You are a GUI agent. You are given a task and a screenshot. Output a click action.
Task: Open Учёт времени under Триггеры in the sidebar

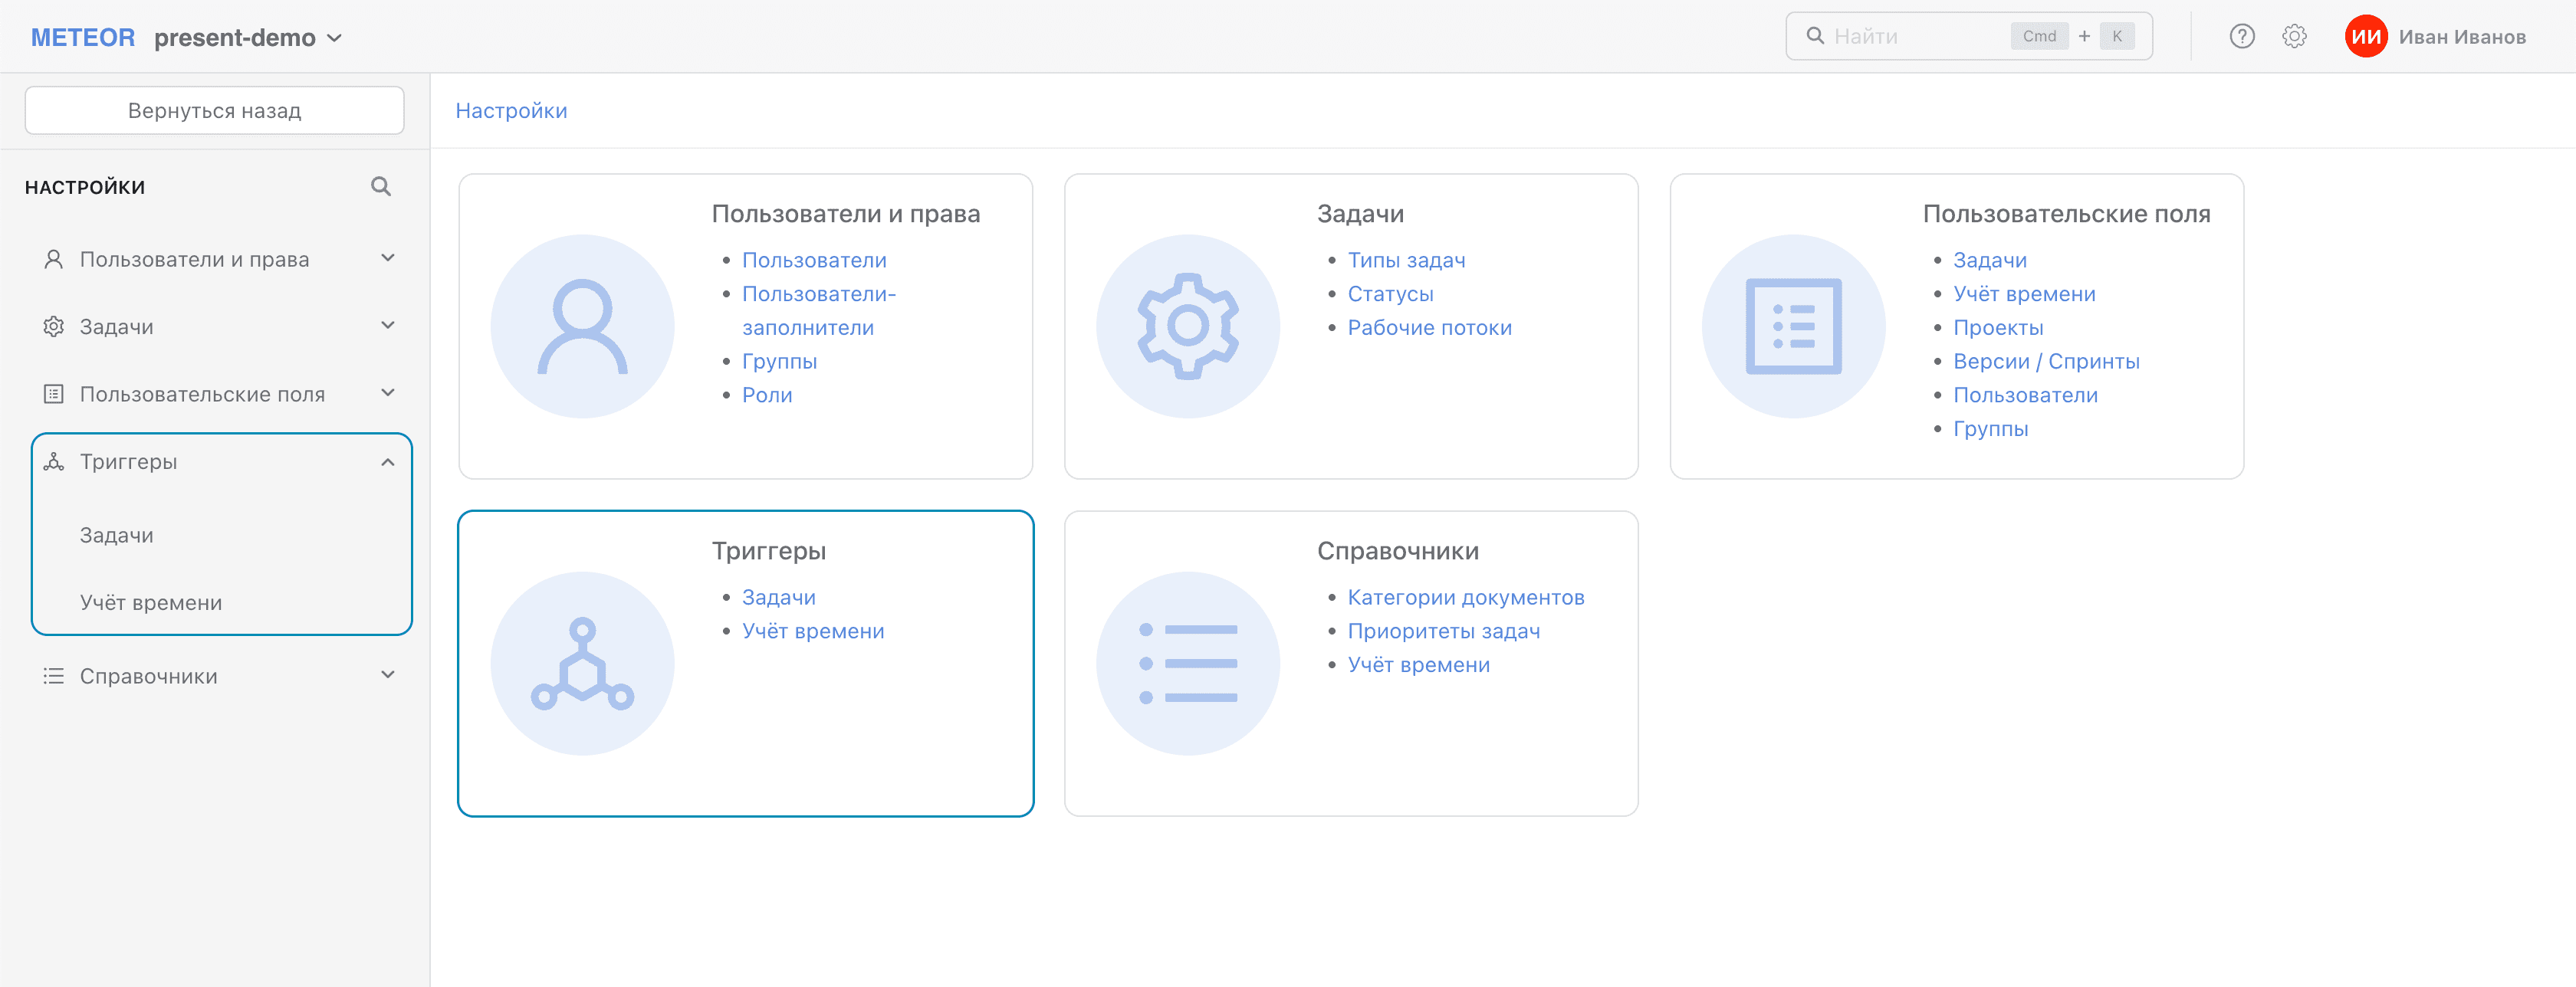[151, 602]
